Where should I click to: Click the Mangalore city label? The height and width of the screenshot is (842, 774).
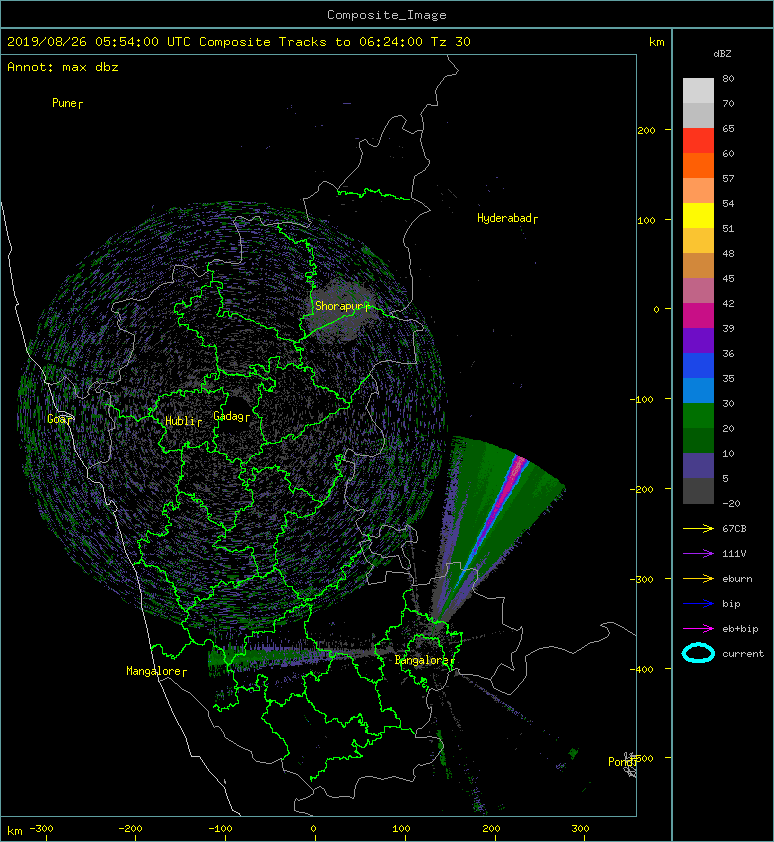tap(154, 671)
